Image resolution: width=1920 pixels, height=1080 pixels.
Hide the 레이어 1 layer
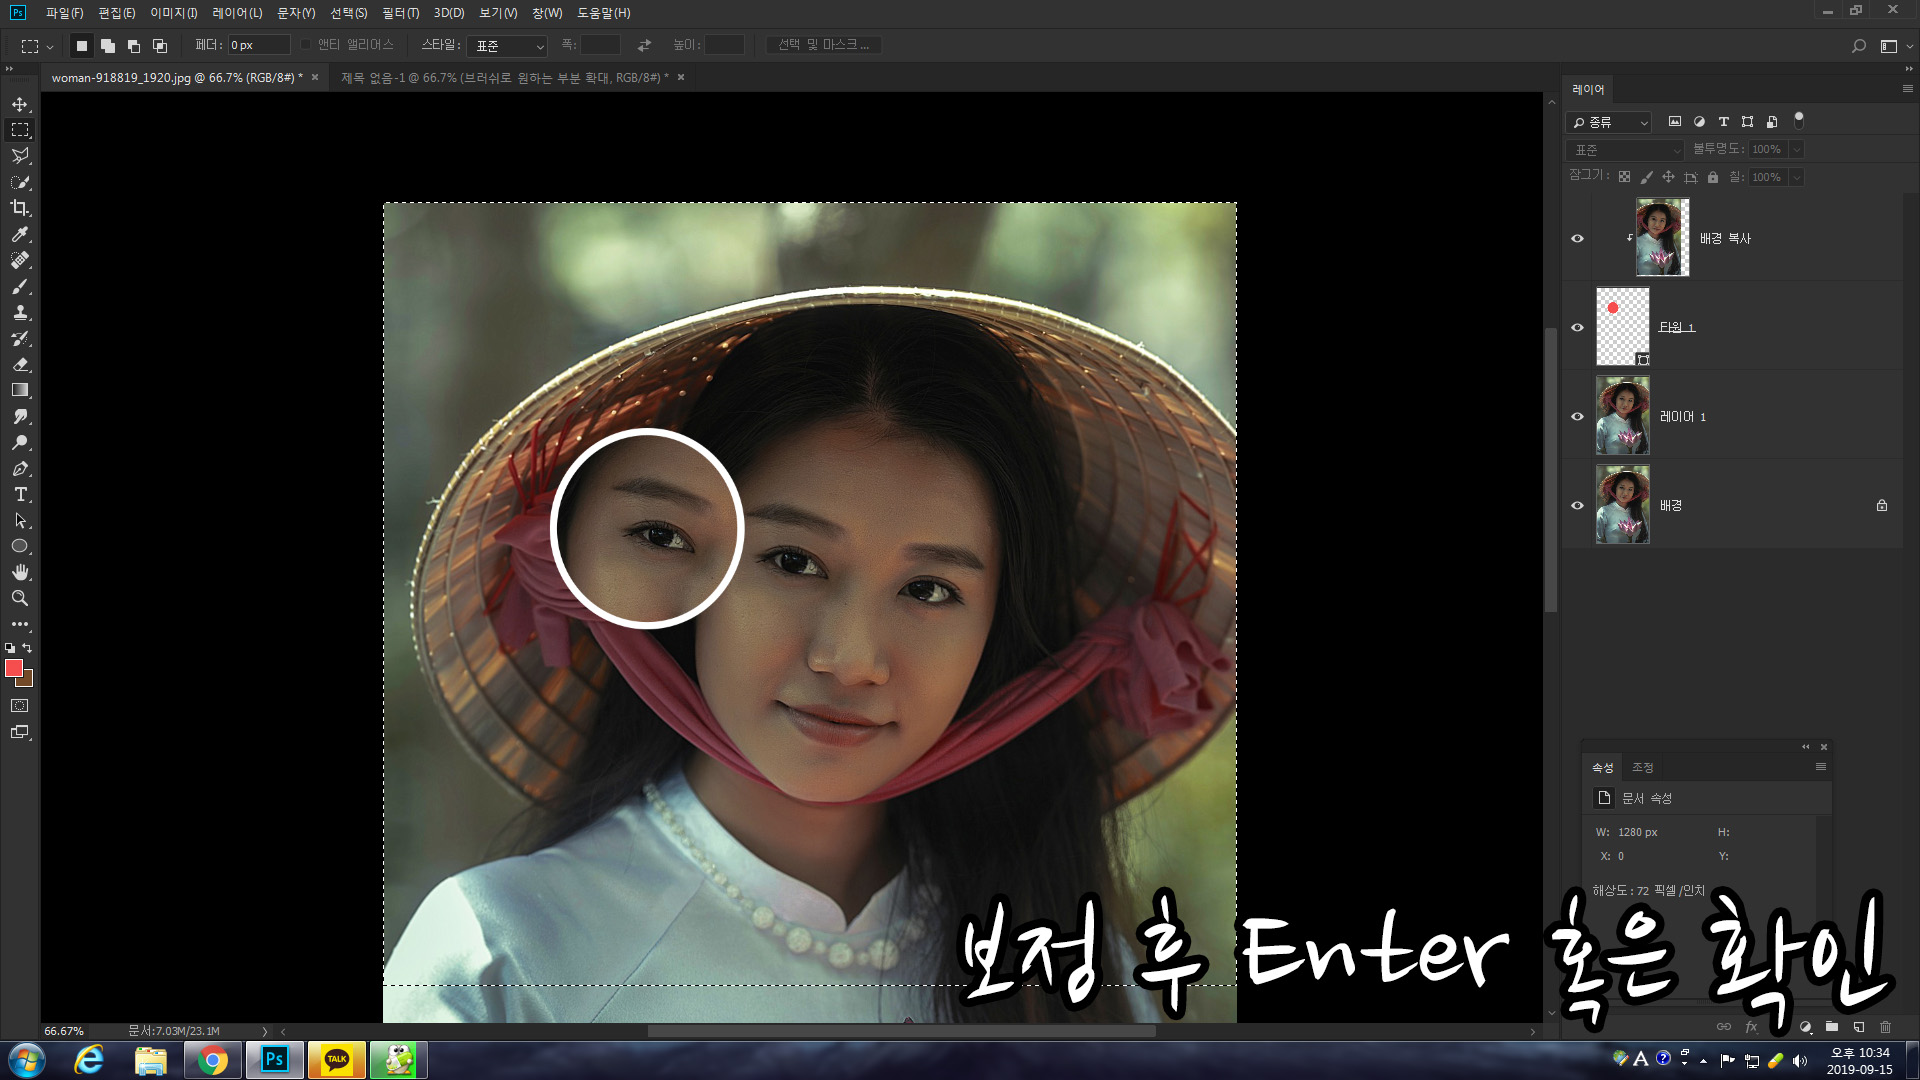pyautogui.click(x=1577, y=416)
